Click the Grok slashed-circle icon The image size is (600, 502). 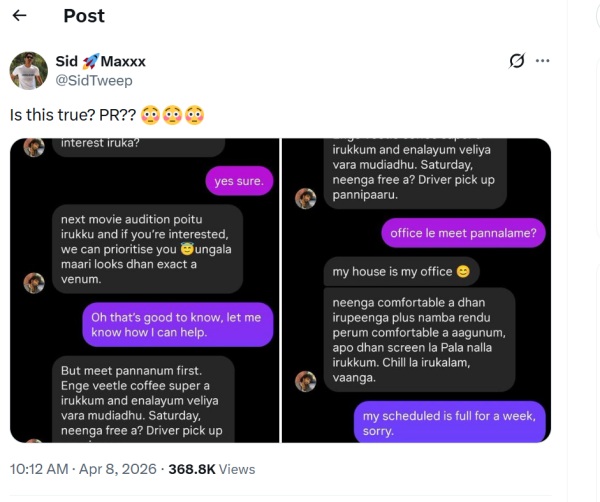click(516, 61)
